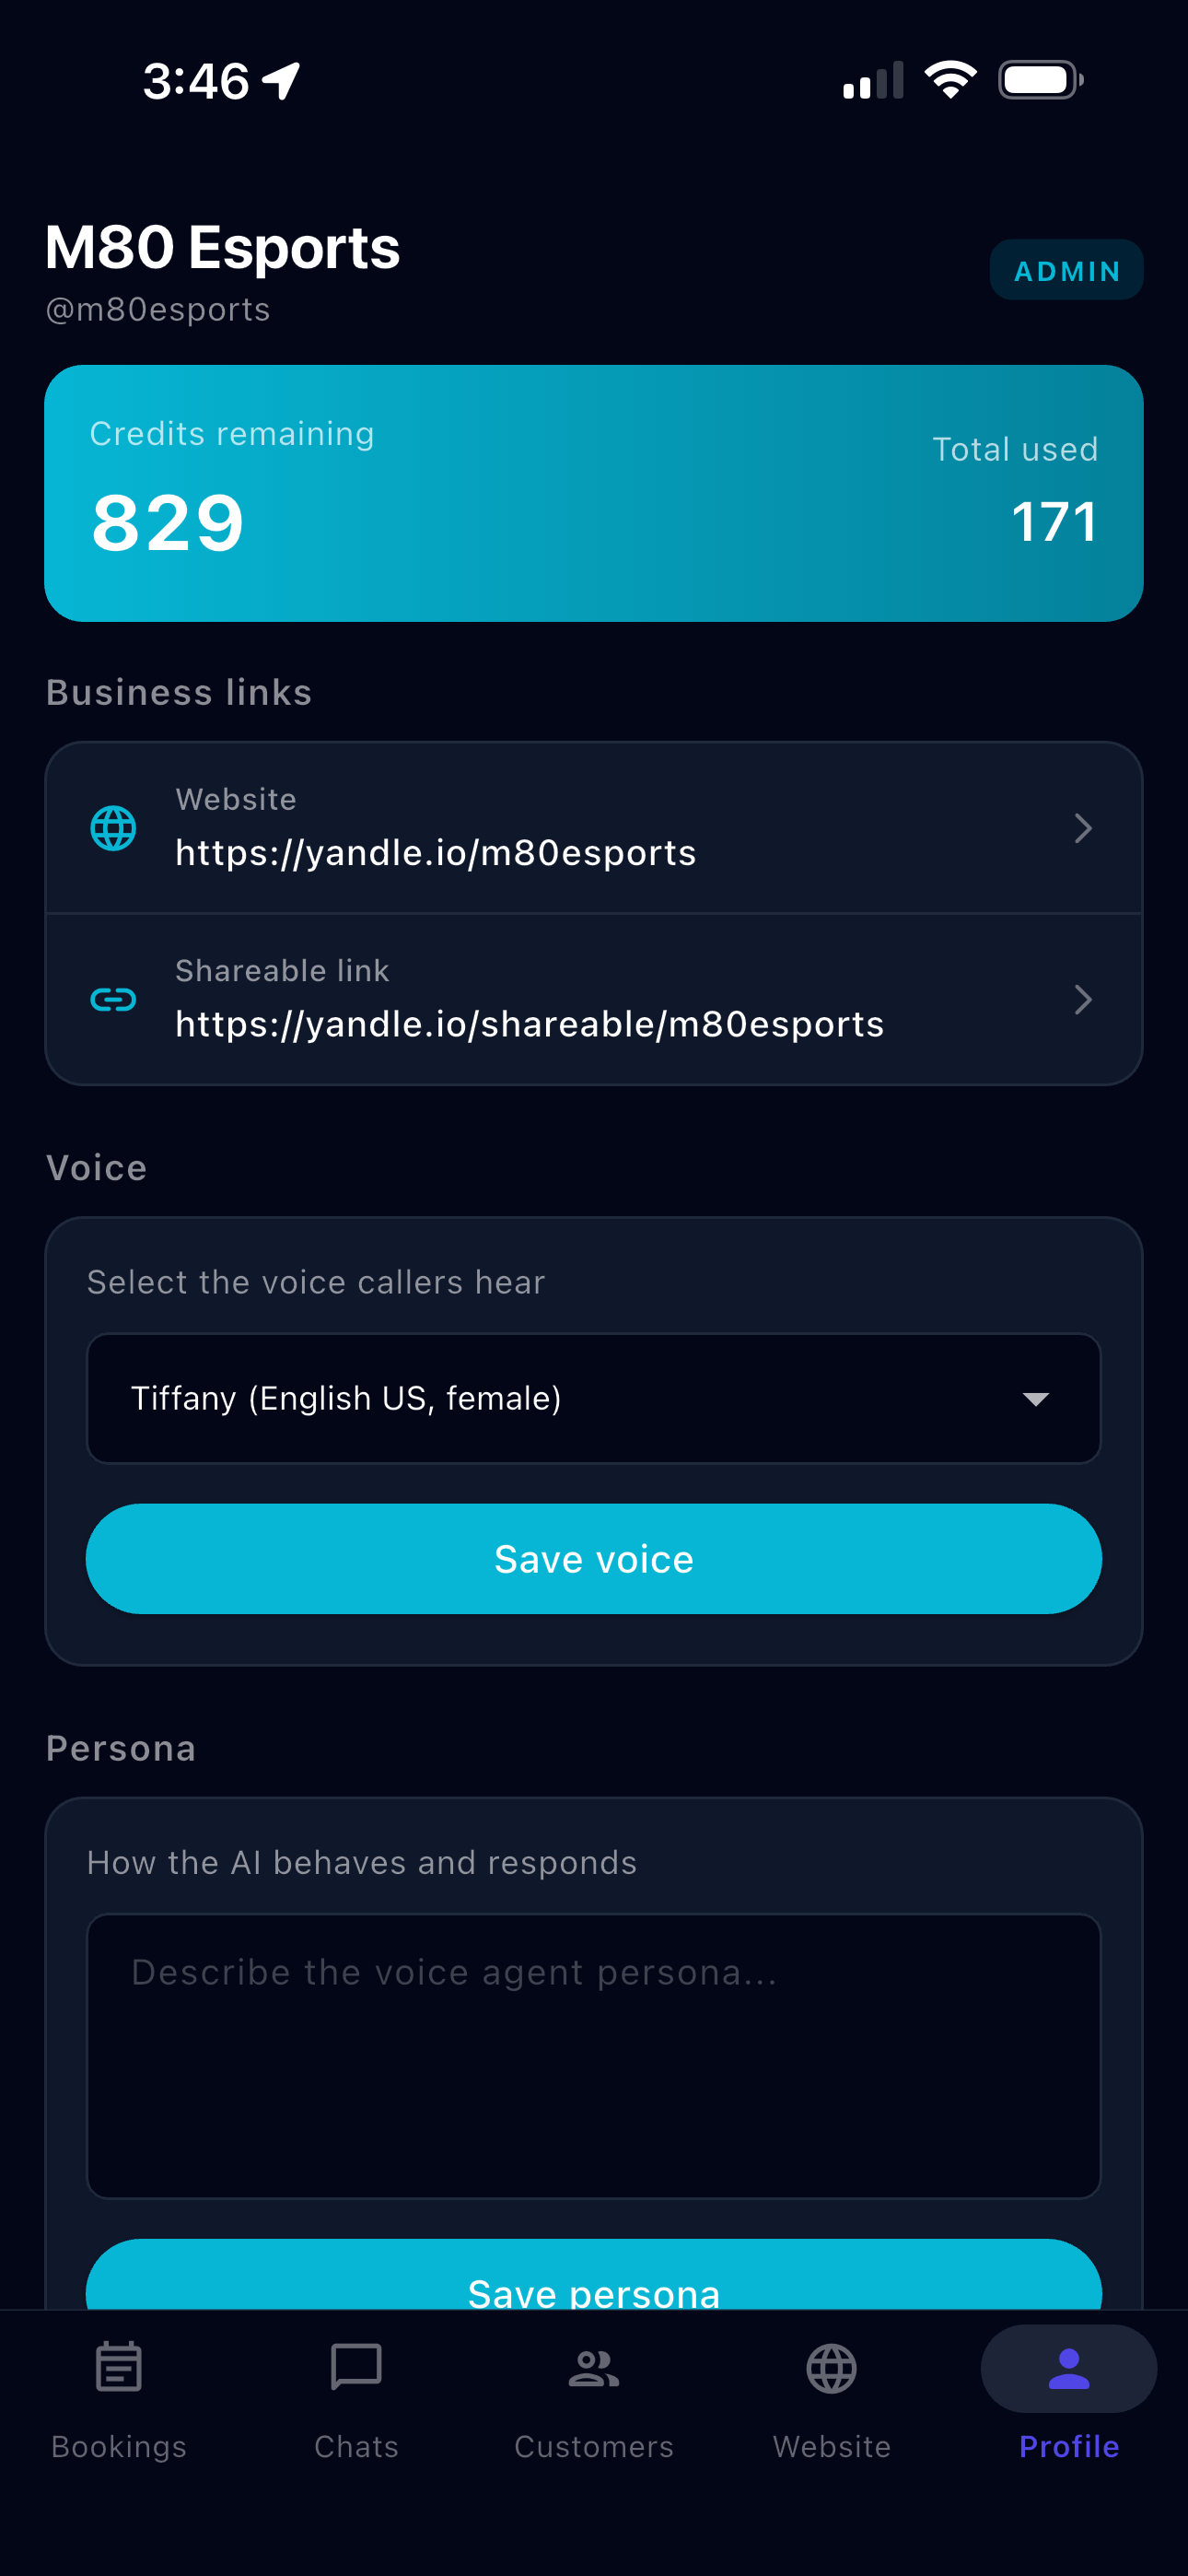Expand the Website link chevron
Viewport: 1188px width, 2576px height.
[1082, 828]
